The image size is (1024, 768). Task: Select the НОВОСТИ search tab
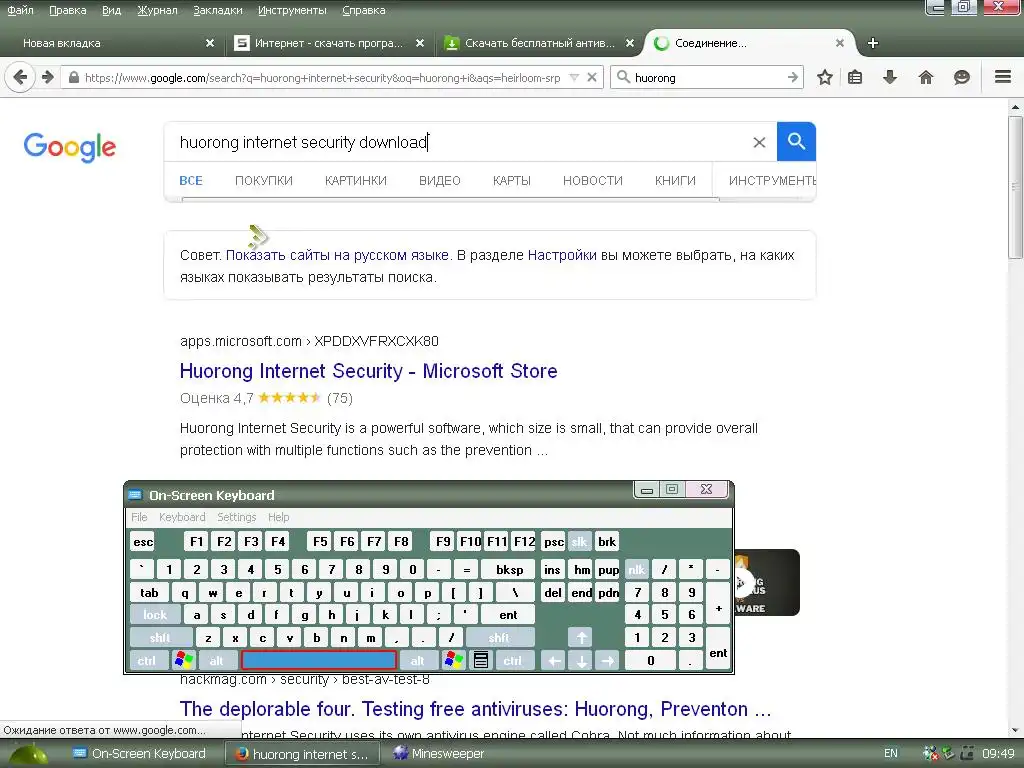point(593,180)
